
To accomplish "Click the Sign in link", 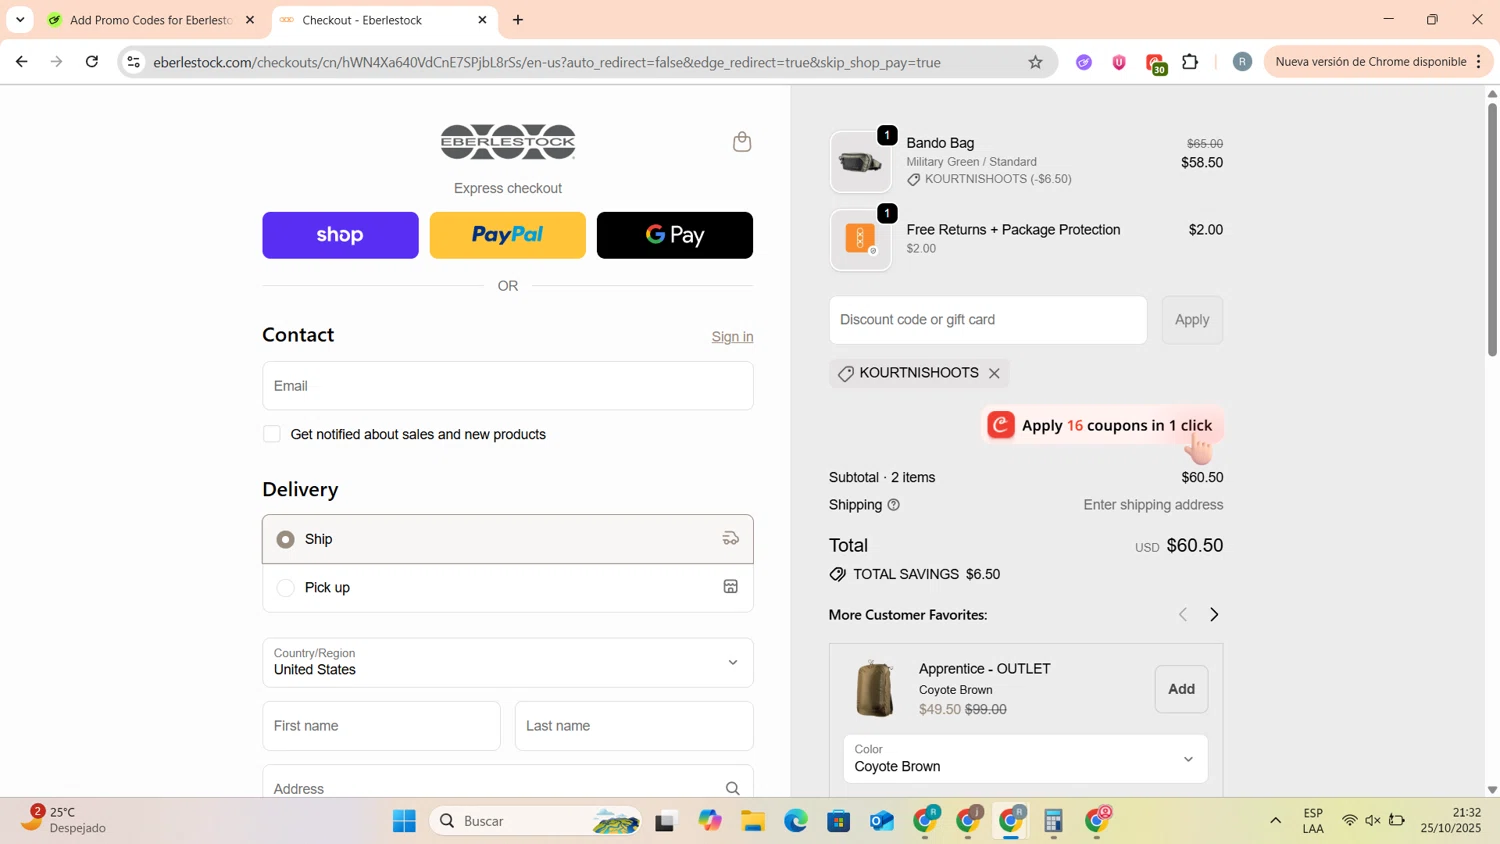I will tap(732, 337).
